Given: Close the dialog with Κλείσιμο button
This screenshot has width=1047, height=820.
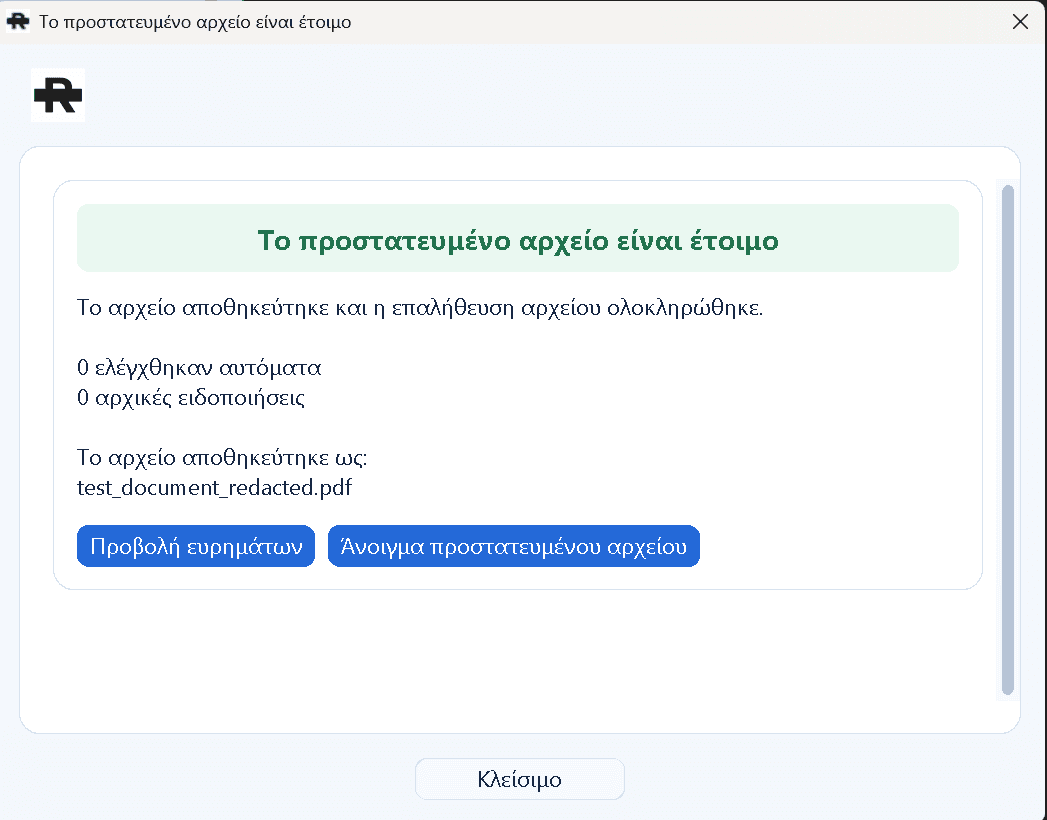Looking at the screenshot, I should pos(519,779).
